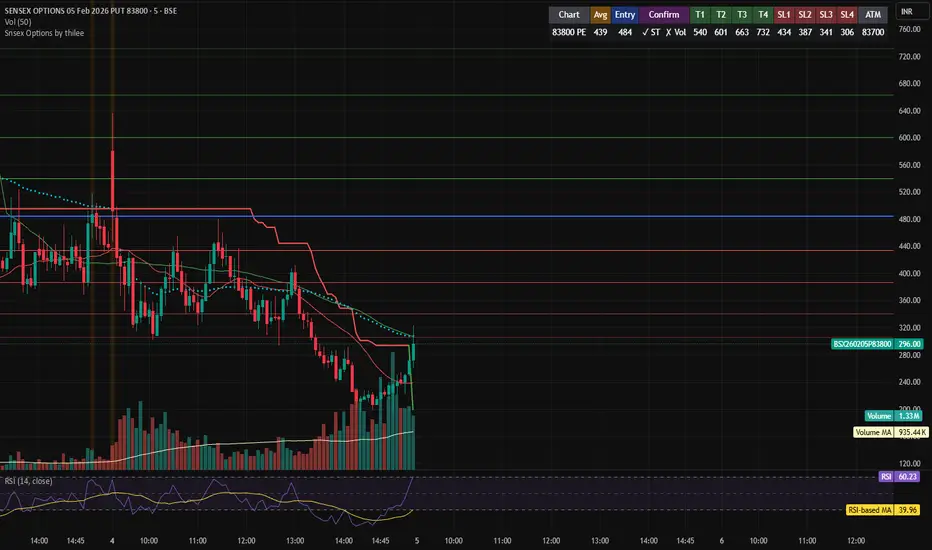
Task: Click the Avg header cell
Action: tap(600, 15)
